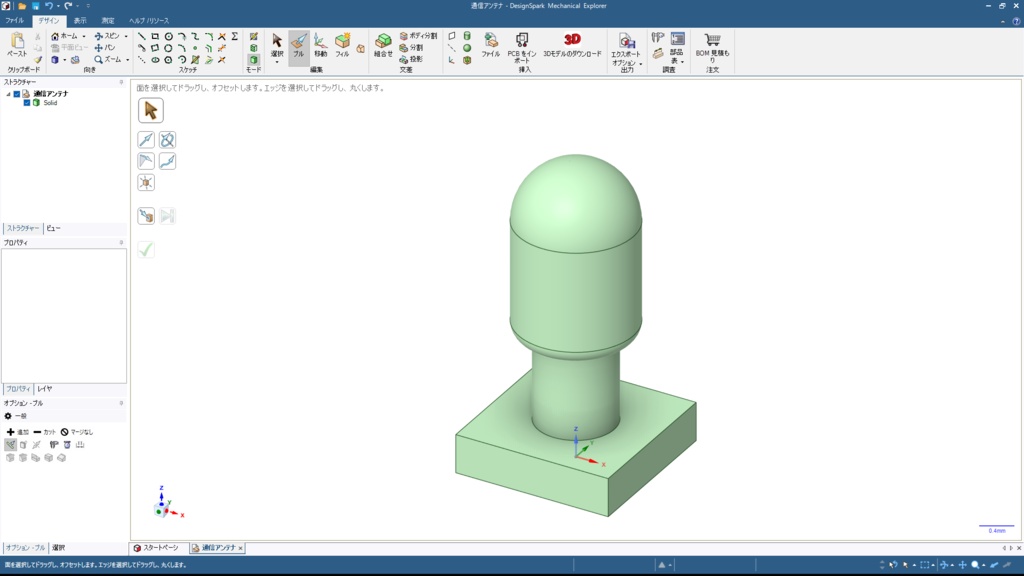Toggle visibility checkbox for Solid
The width and height of the screenshot is (1024, 576).
point(27,103)
